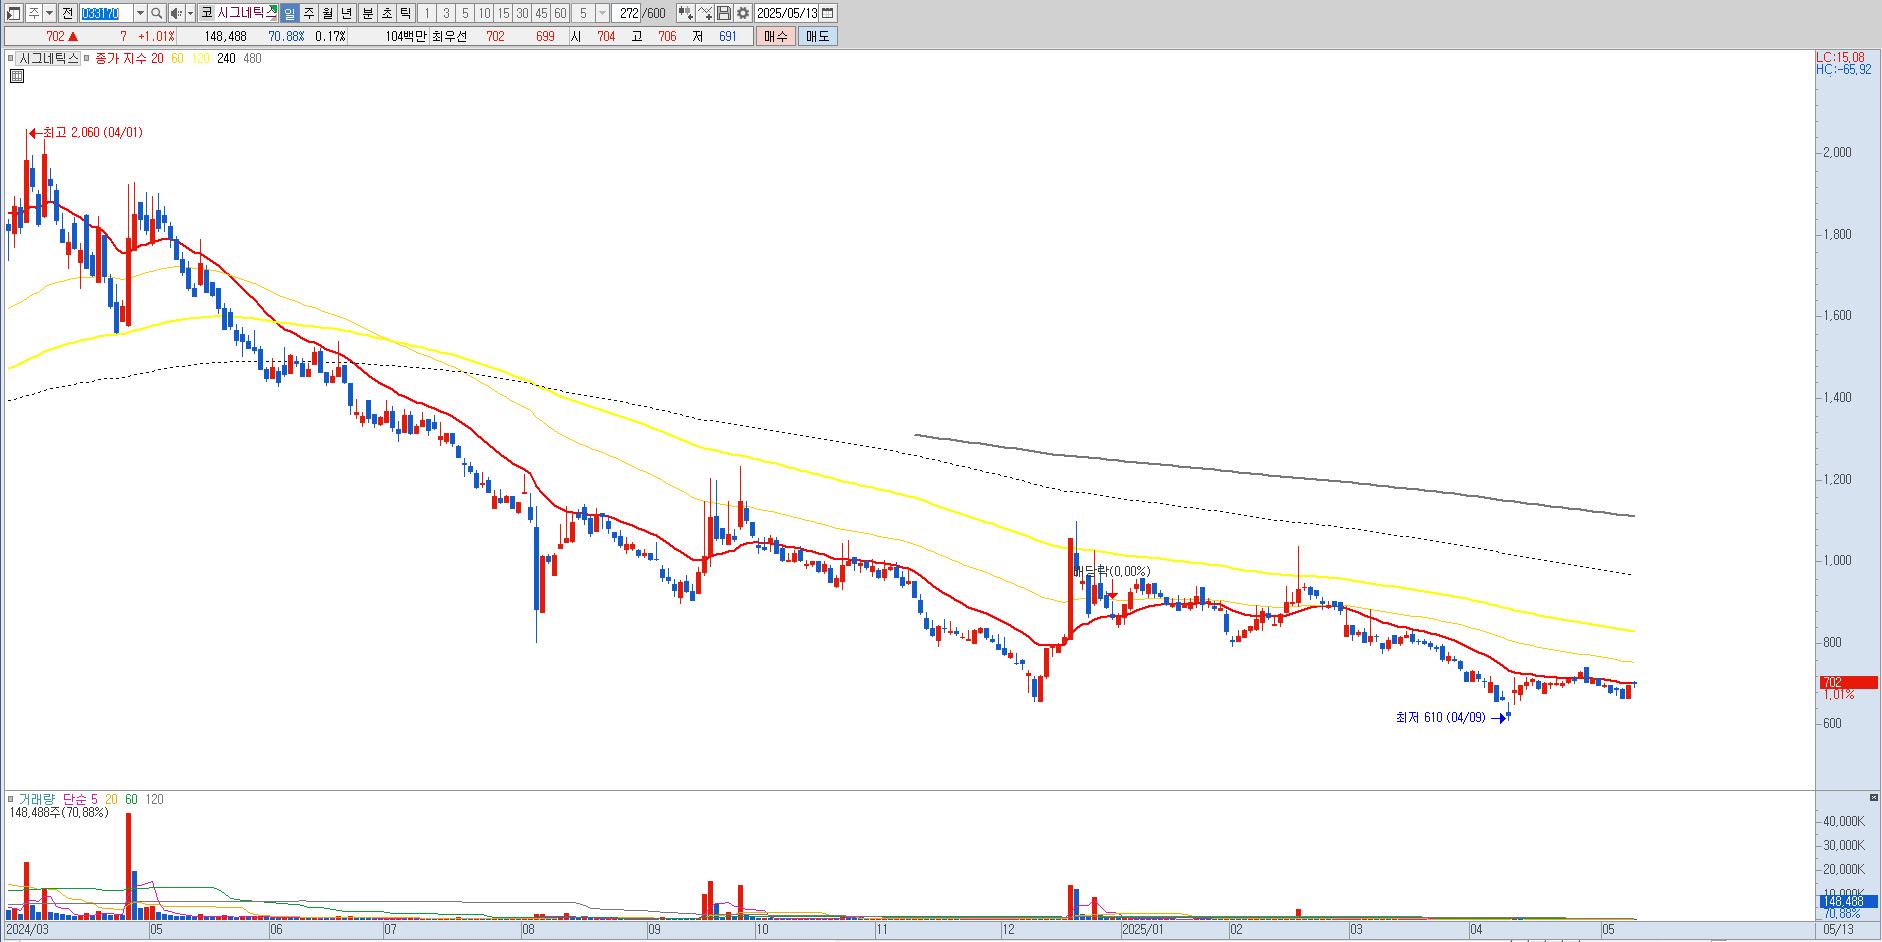Select the 월 monthly chart period
This screenshot has height=942, width=1882.
pos(328,13)
